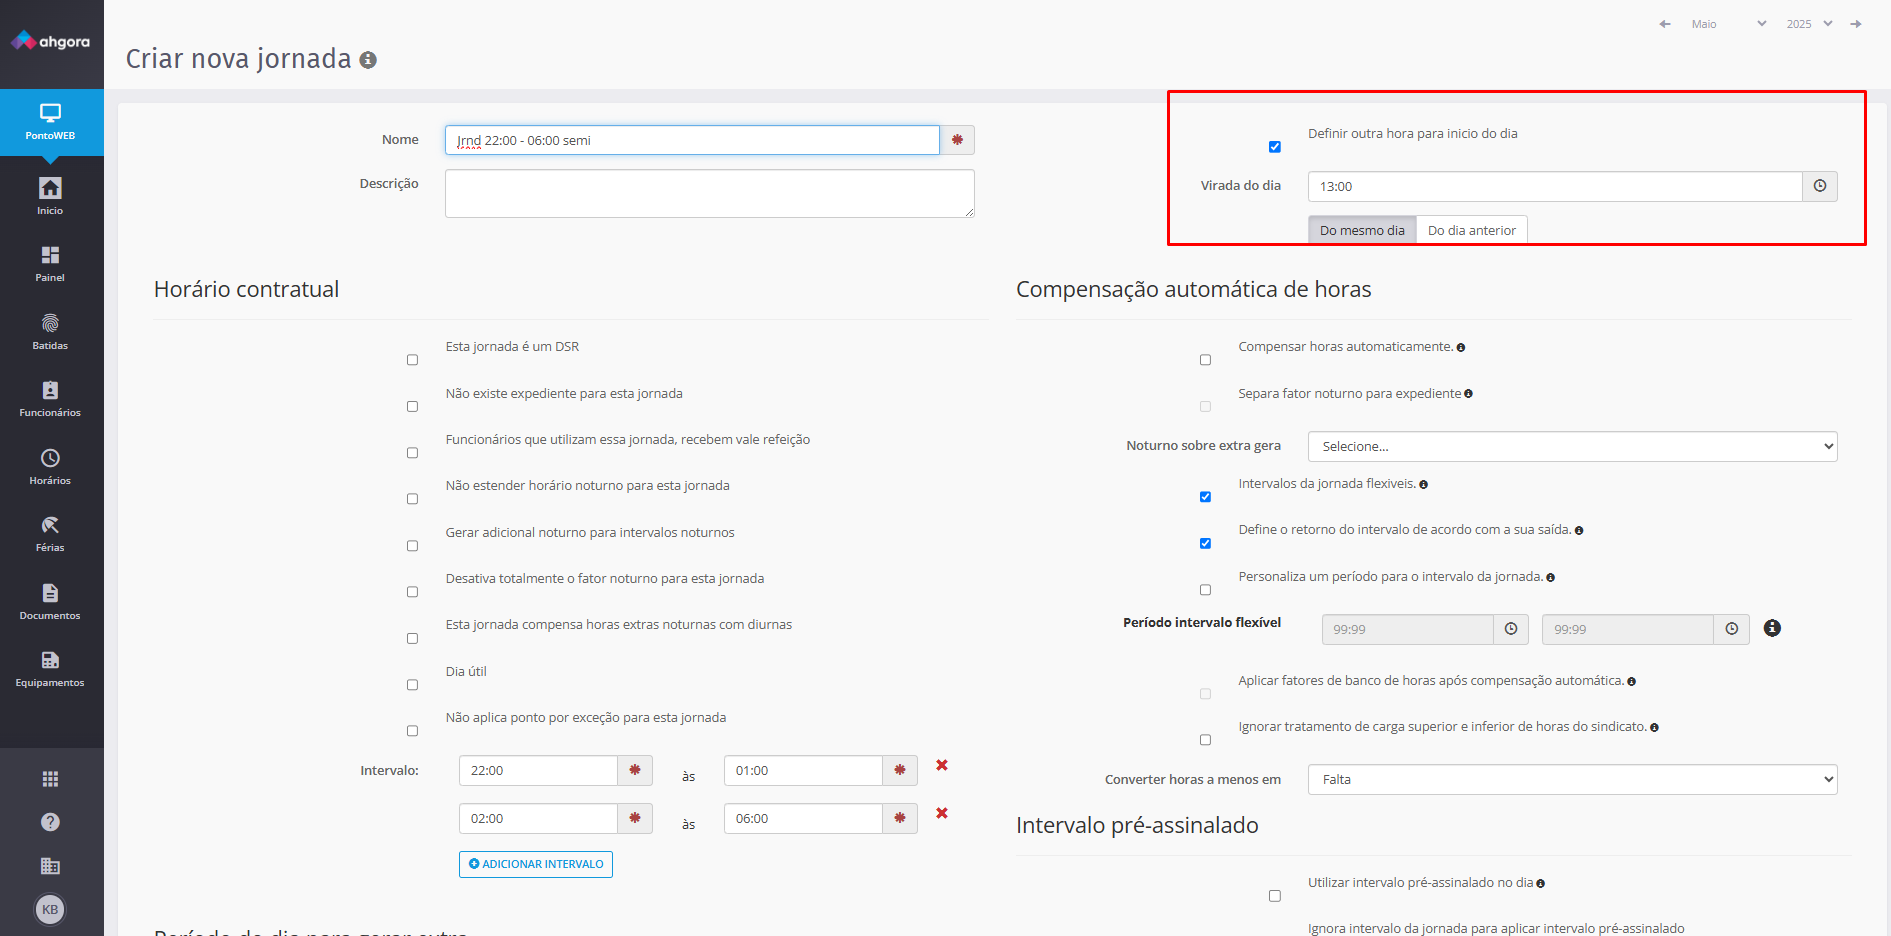Screen dimensions: 1891x936
Task: Open the Documentos section
Action: [x=50, y=601]
